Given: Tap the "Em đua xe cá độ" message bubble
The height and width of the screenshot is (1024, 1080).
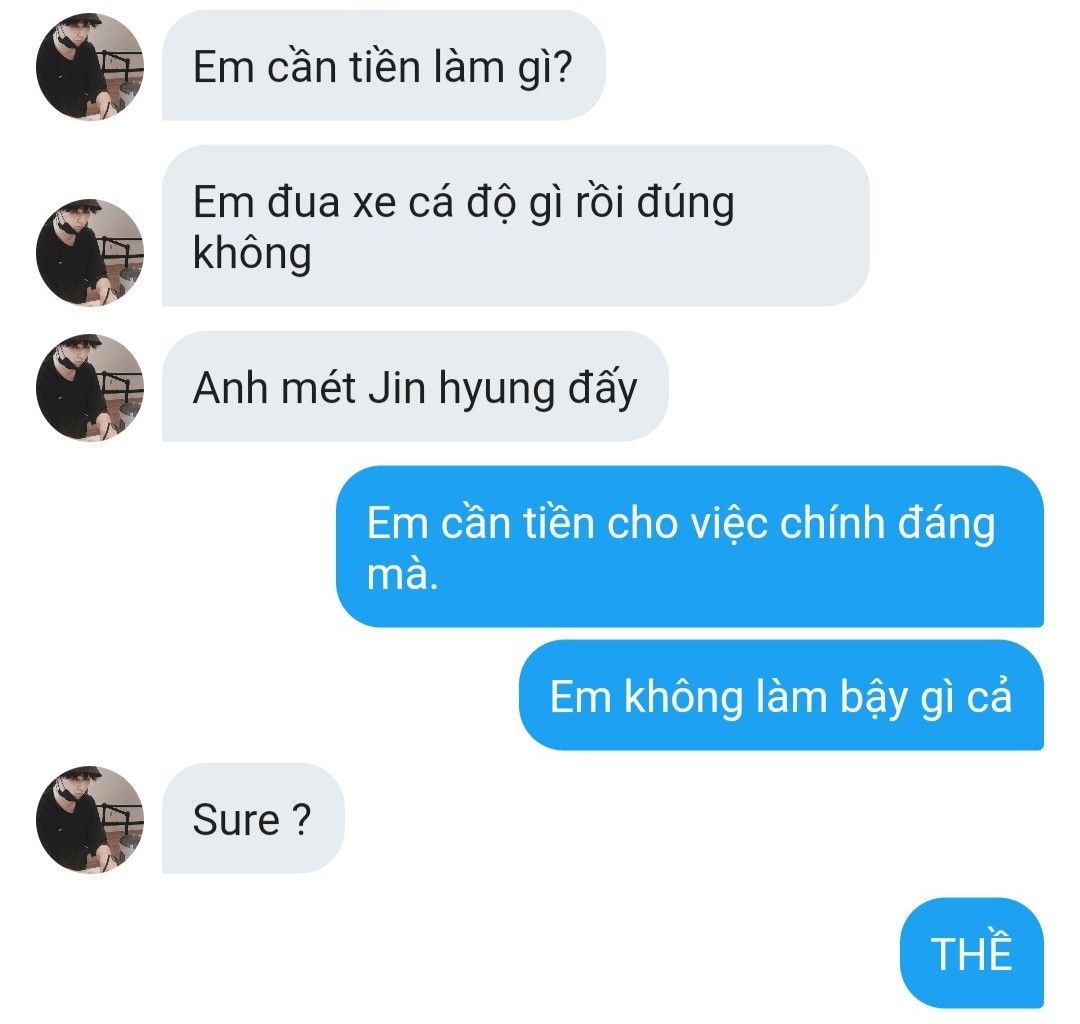Looking at the screenshot, I should click(x=515, y=226).
